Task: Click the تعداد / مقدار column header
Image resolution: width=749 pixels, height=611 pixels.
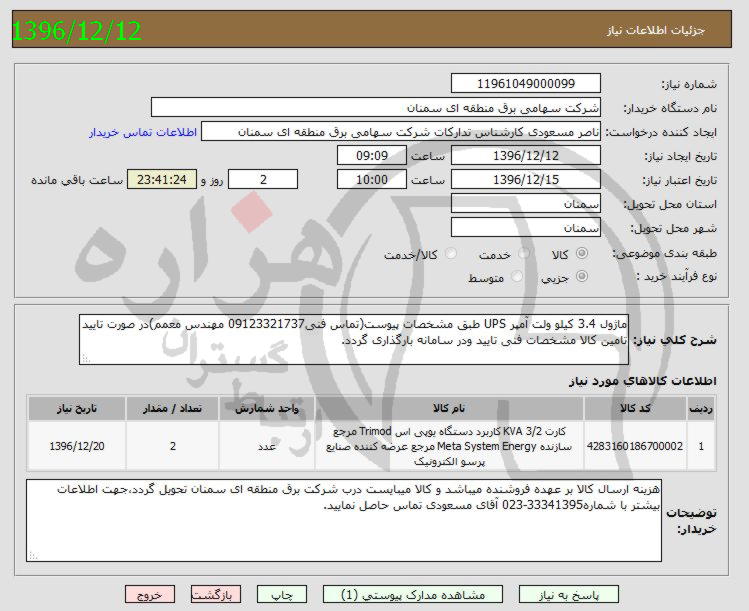Action: 172,408
